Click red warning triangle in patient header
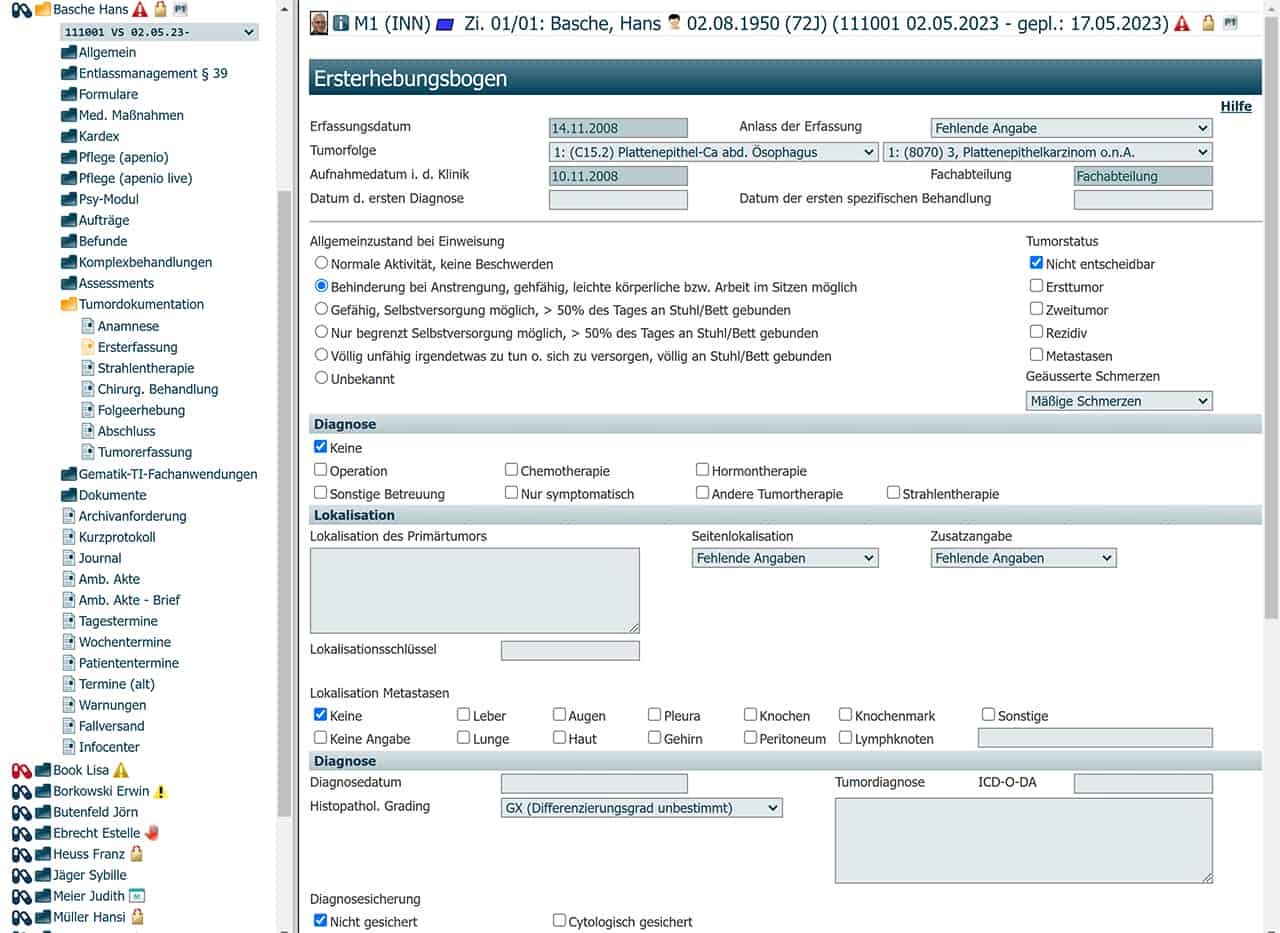 pyautogui.click(x=1182, y=23)
